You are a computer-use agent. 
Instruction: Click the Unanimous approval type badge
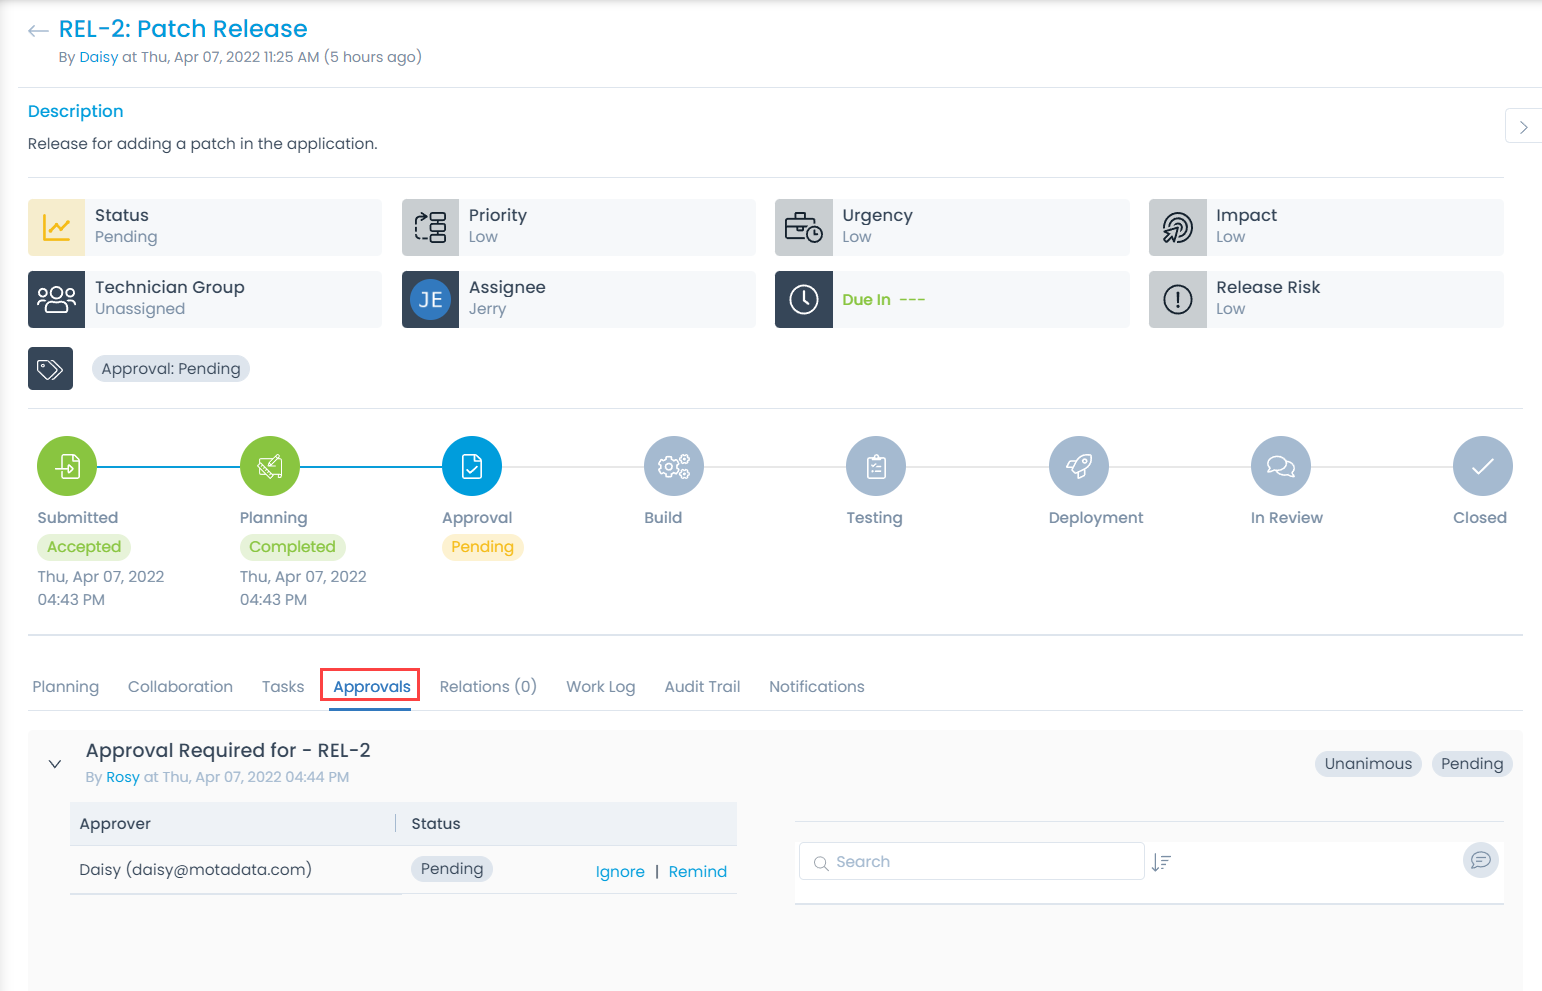pyautogui.click(x=1368, y=764)
